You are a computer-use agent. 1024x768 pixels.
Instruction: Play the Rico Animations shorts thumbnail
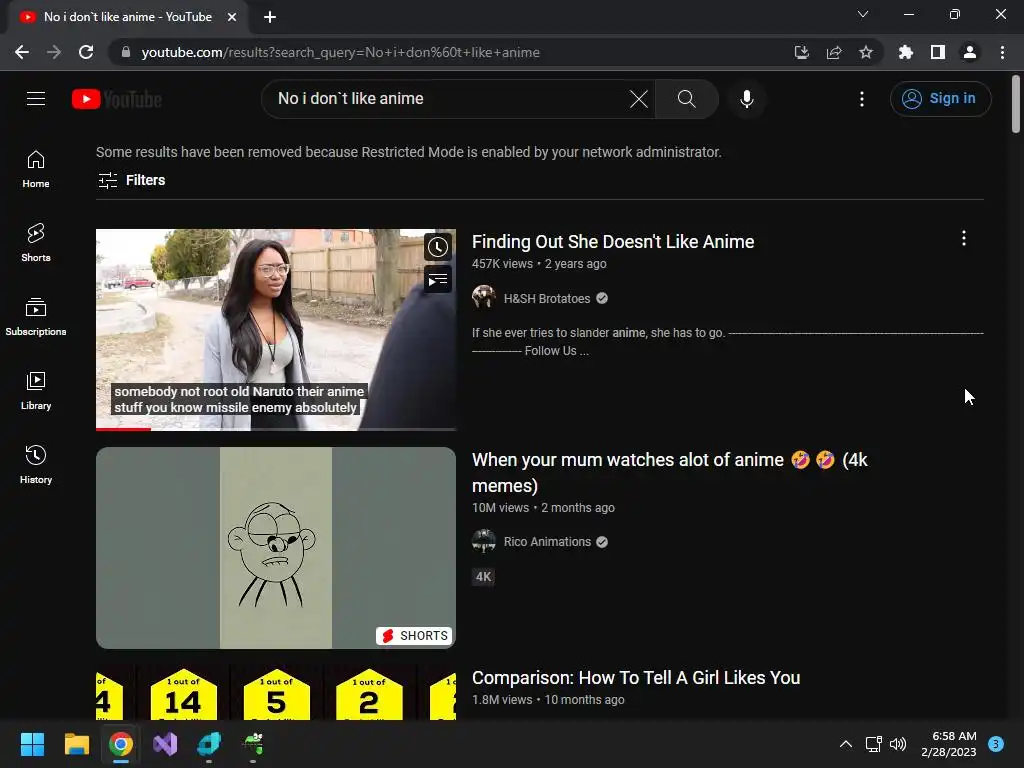coord(276,547)
